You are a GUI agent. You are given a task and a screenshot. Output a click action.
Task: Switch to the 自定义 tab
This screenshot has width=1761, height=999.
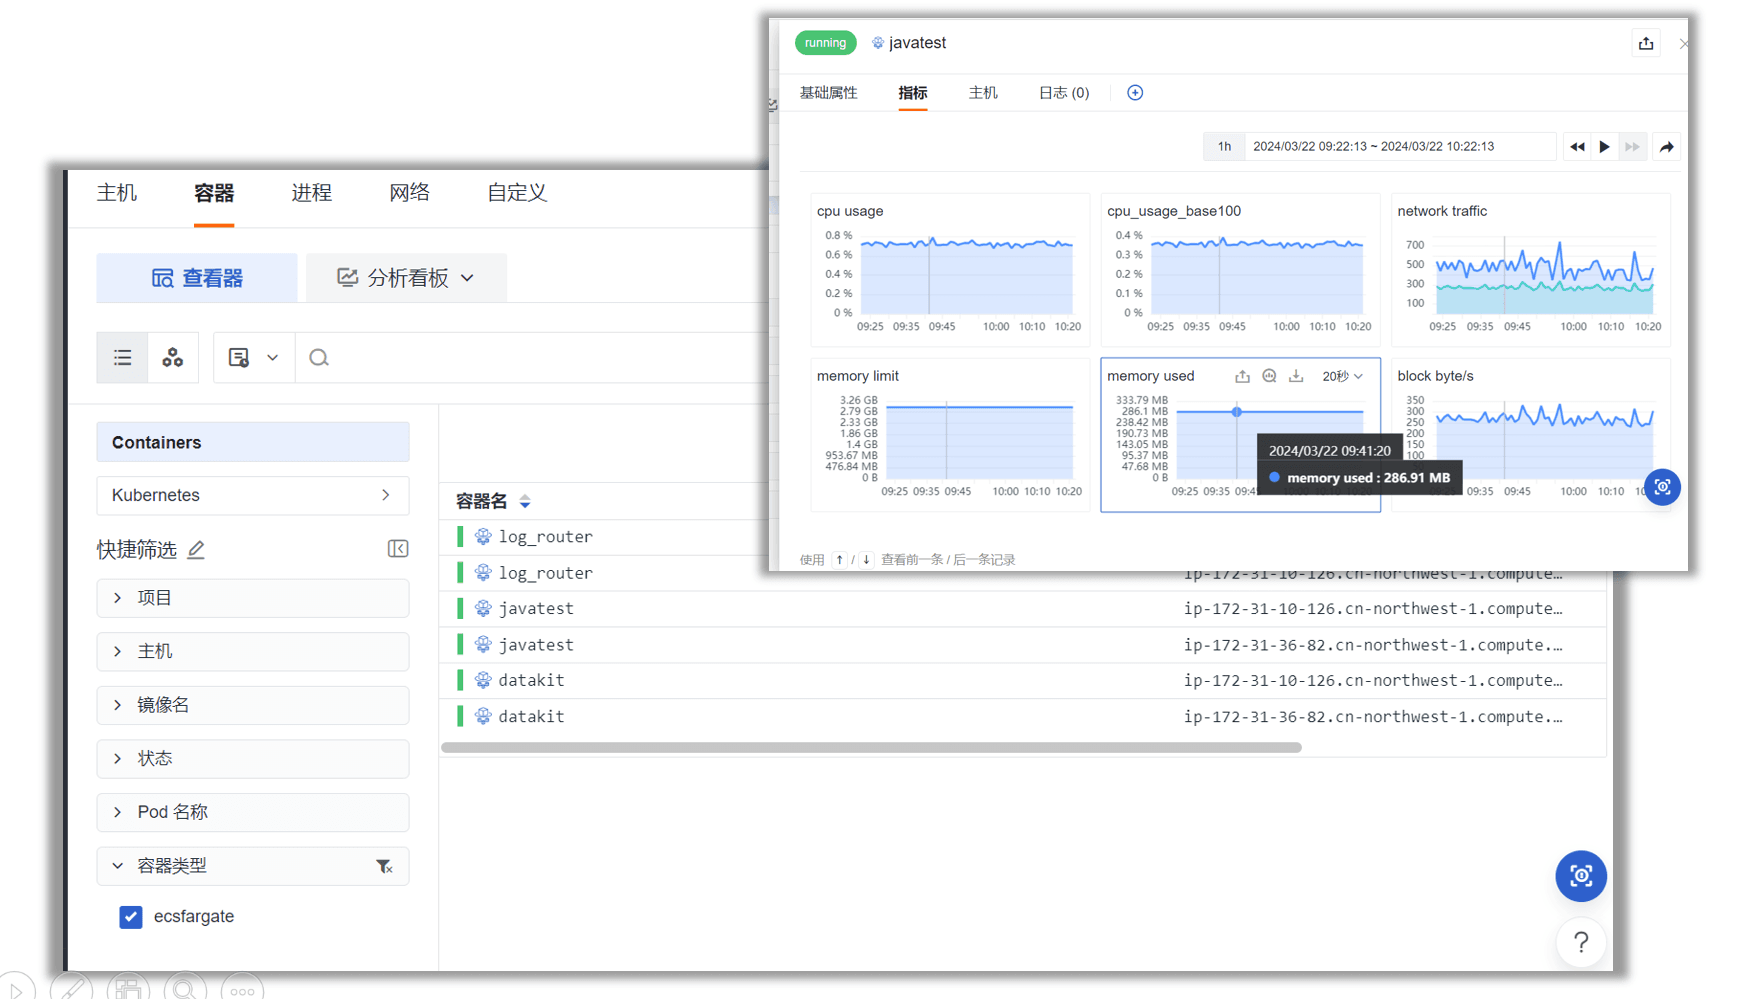517,193
